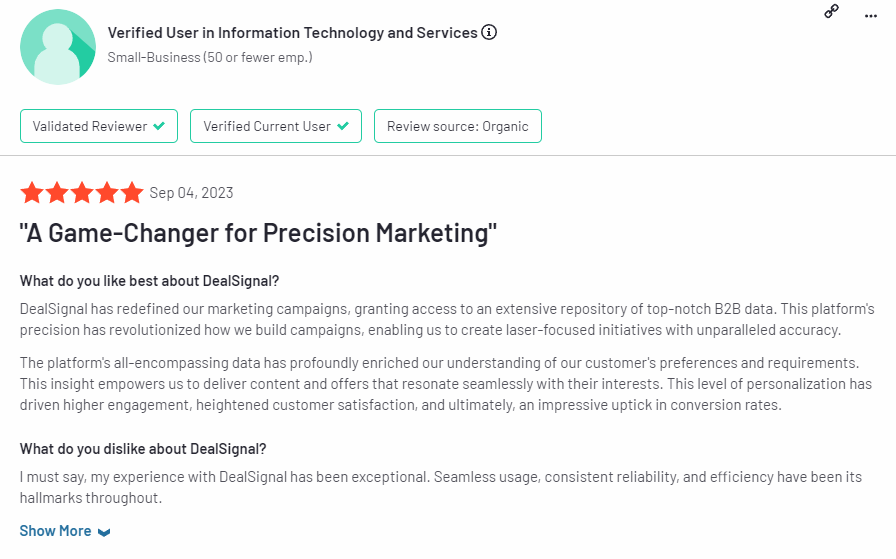Click the first orange rating star

(32, 193)
